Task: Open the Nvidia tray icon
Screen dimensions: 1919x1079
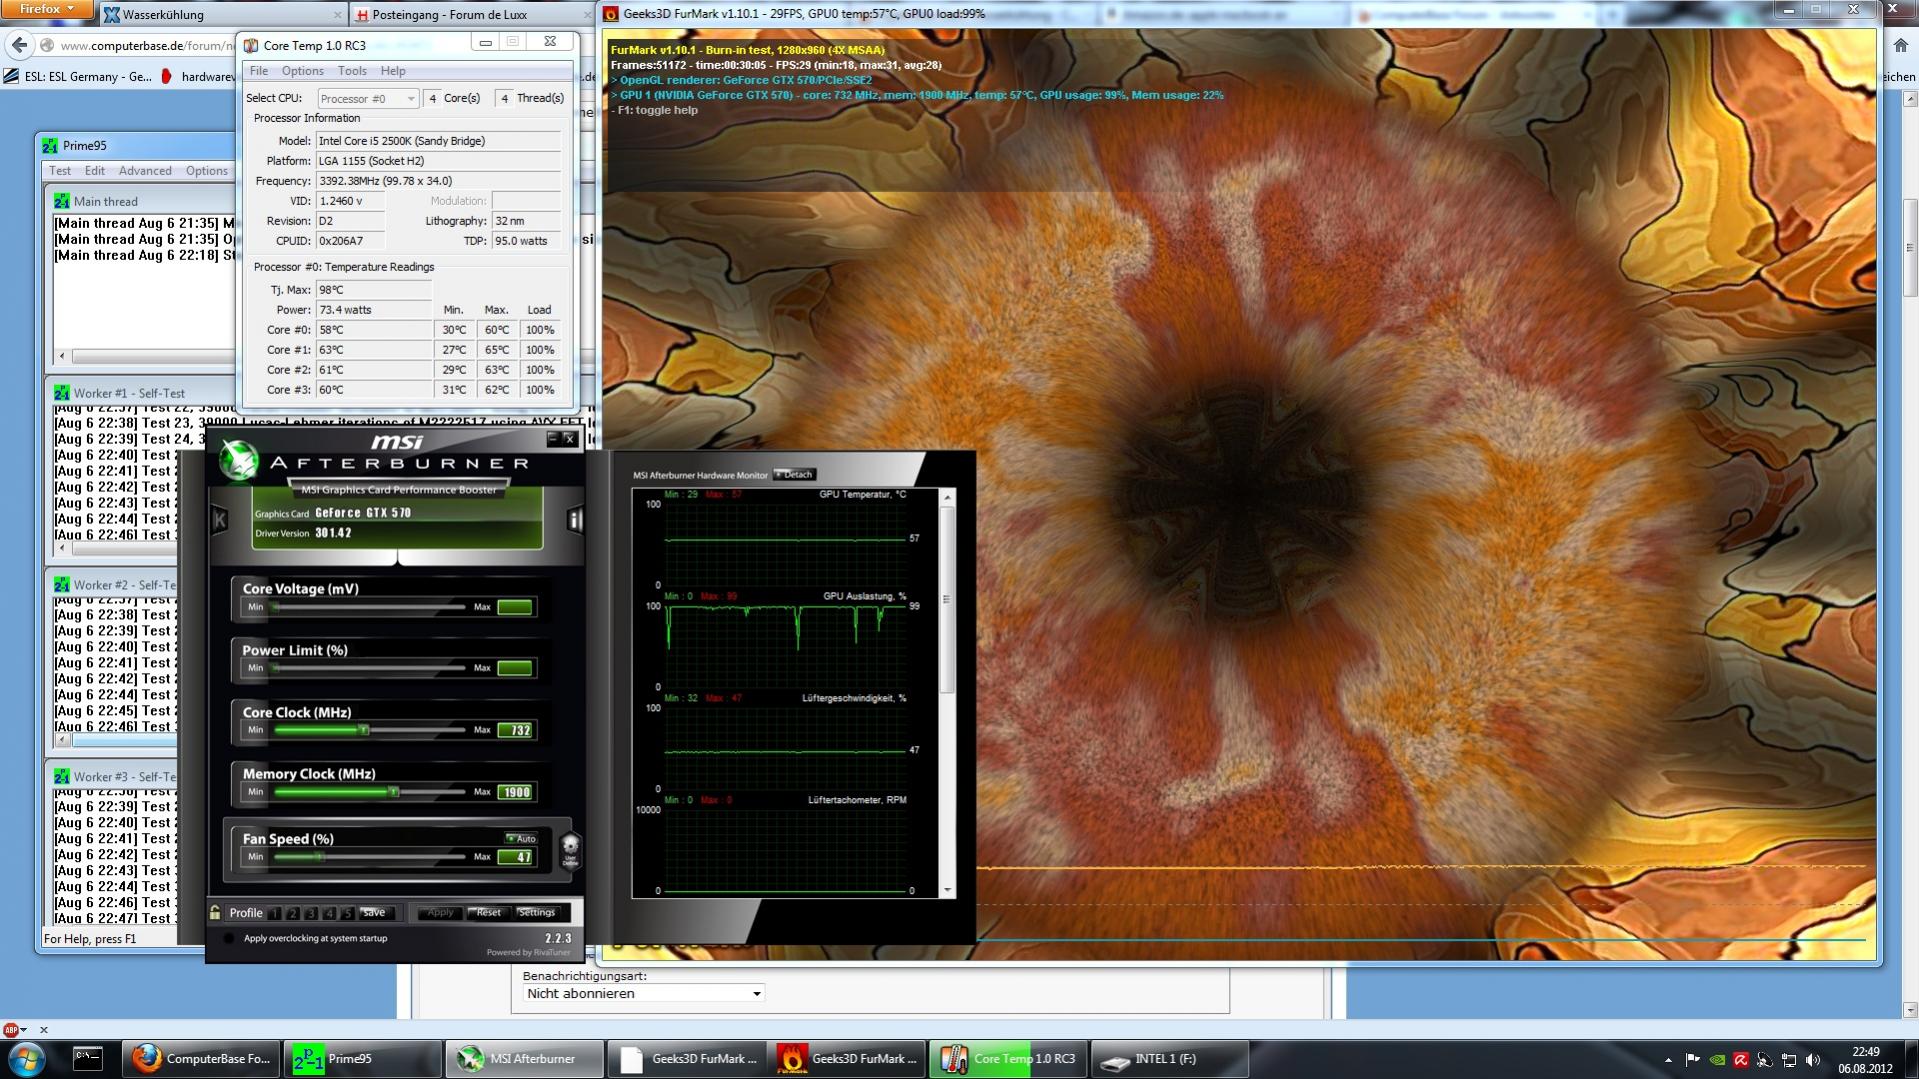Action: (1717, 1059)
